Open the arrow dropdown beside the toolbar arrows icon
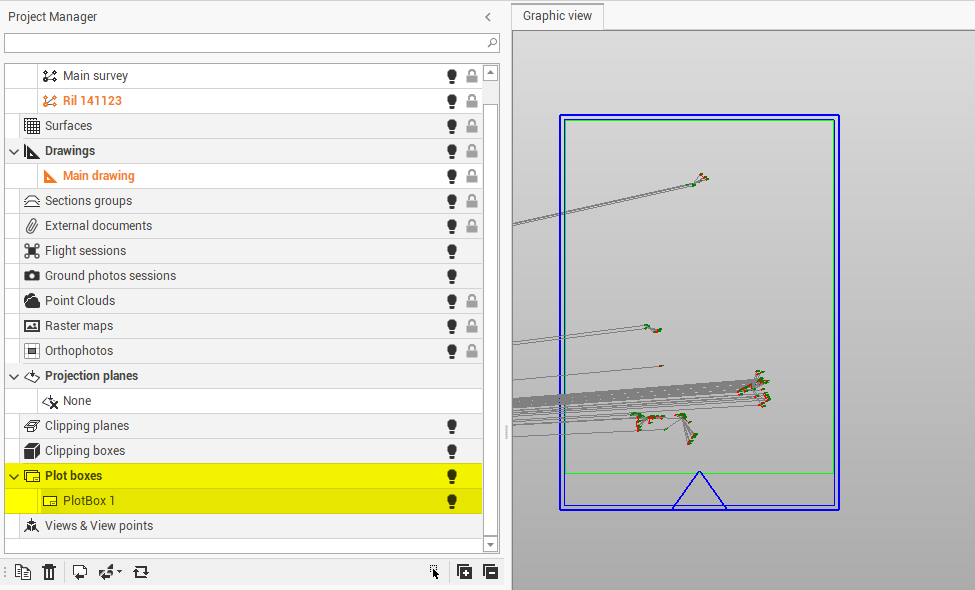 pyautogui.click(x=119, y=572)
